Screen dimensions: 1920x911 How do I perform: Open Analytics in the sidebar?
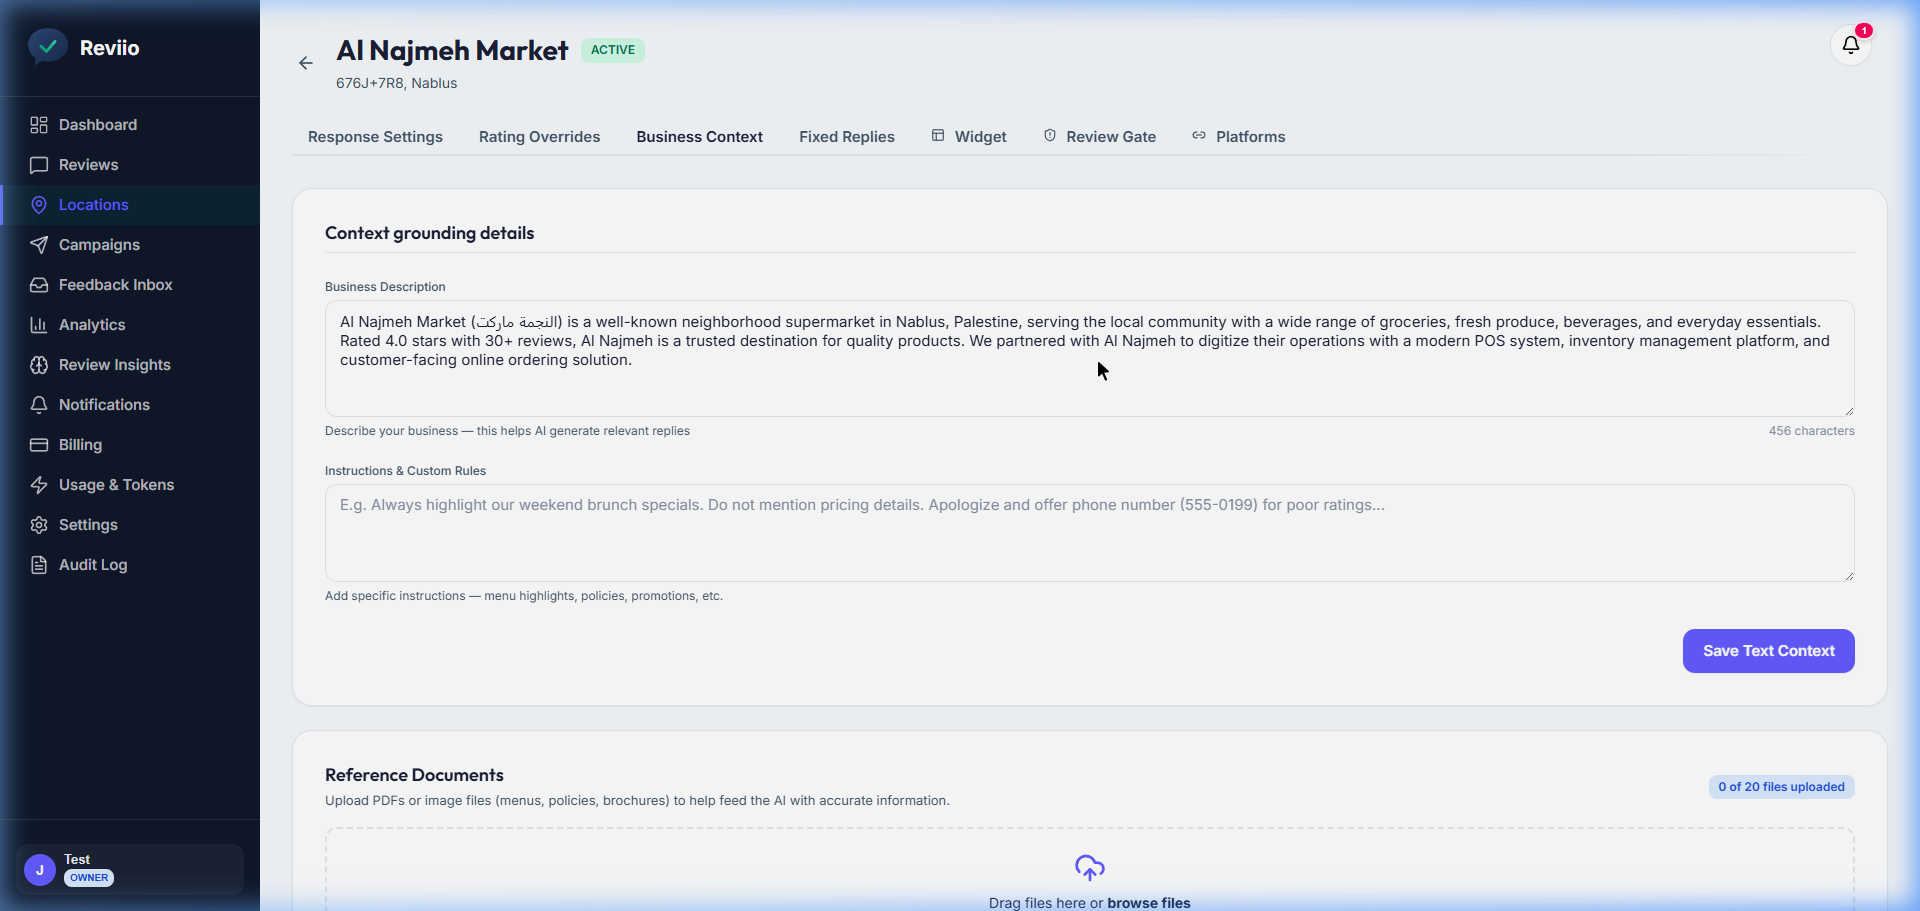tap(130, 325)
